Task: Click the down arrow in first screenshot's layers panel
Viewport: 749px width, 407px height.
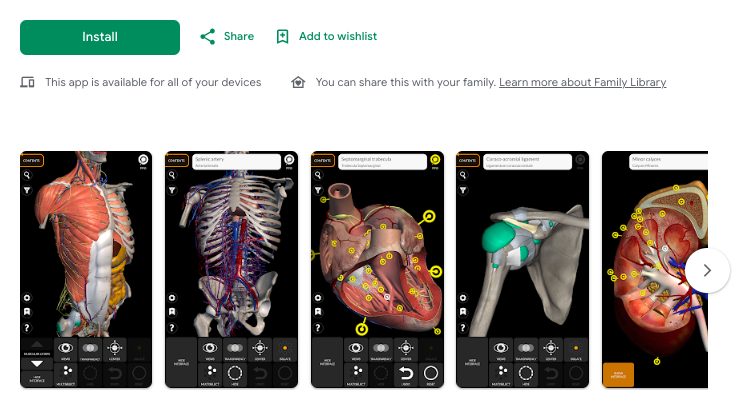Action: (x=37, y=364)
